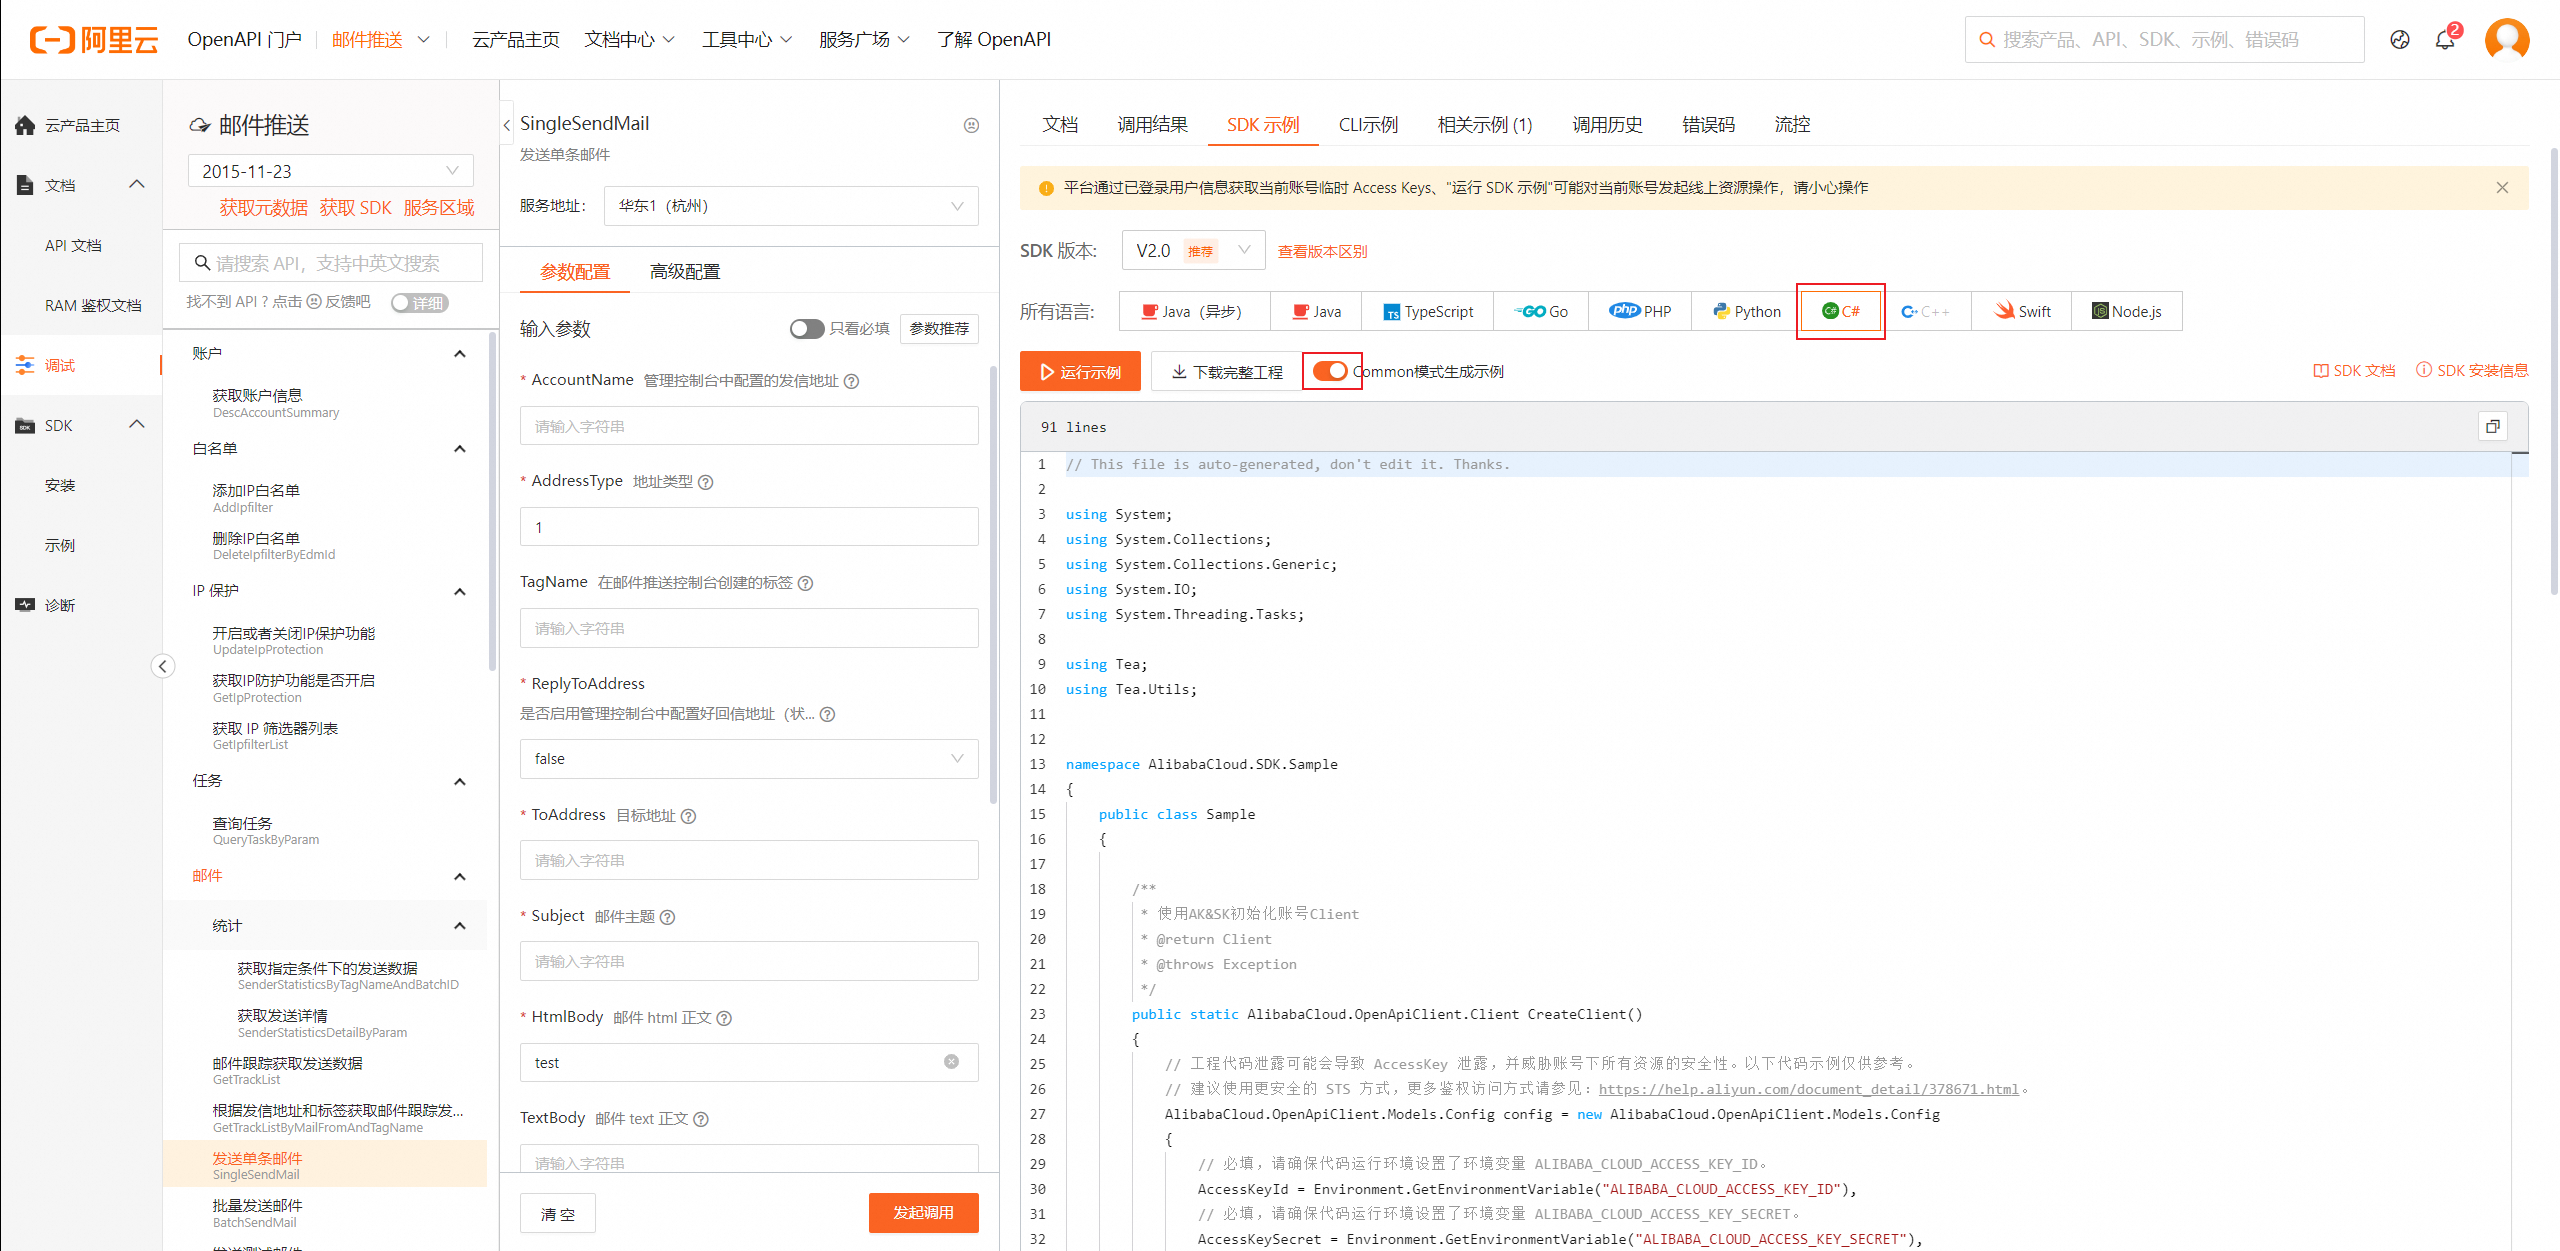Image resolution: width=2560 pixels, height=1251 pixels.
Task: Click the icon next to SingleSendMail title
Action: (x=971, y=125)
